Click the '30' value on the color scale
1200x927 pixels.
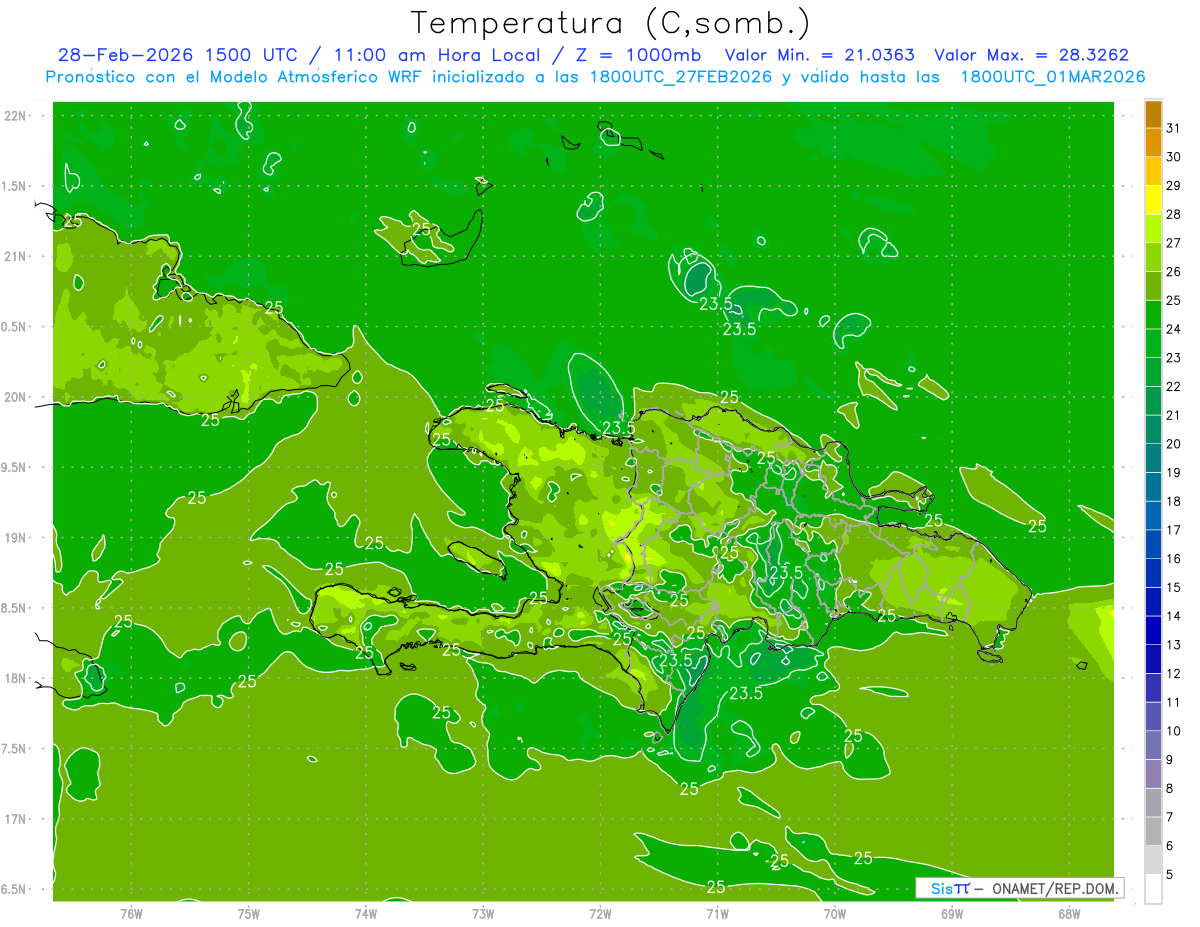point(1174,157)
